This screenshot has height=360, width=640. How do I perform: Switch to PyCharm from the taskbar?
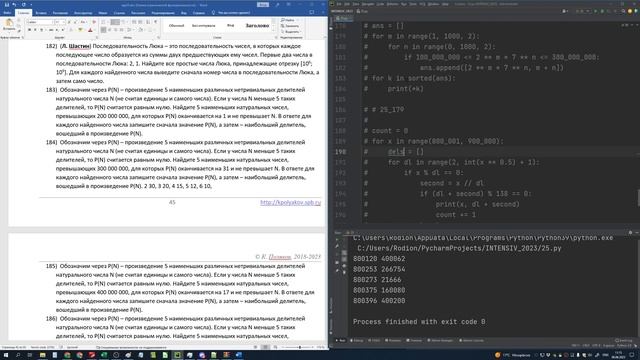[177, 355]
